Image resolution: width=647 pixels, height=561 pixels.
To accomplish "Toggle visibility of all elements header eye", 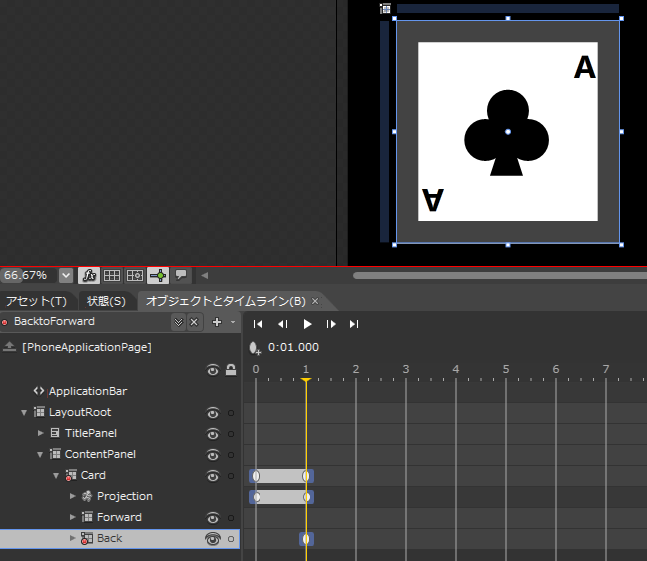I will (213, 370).
